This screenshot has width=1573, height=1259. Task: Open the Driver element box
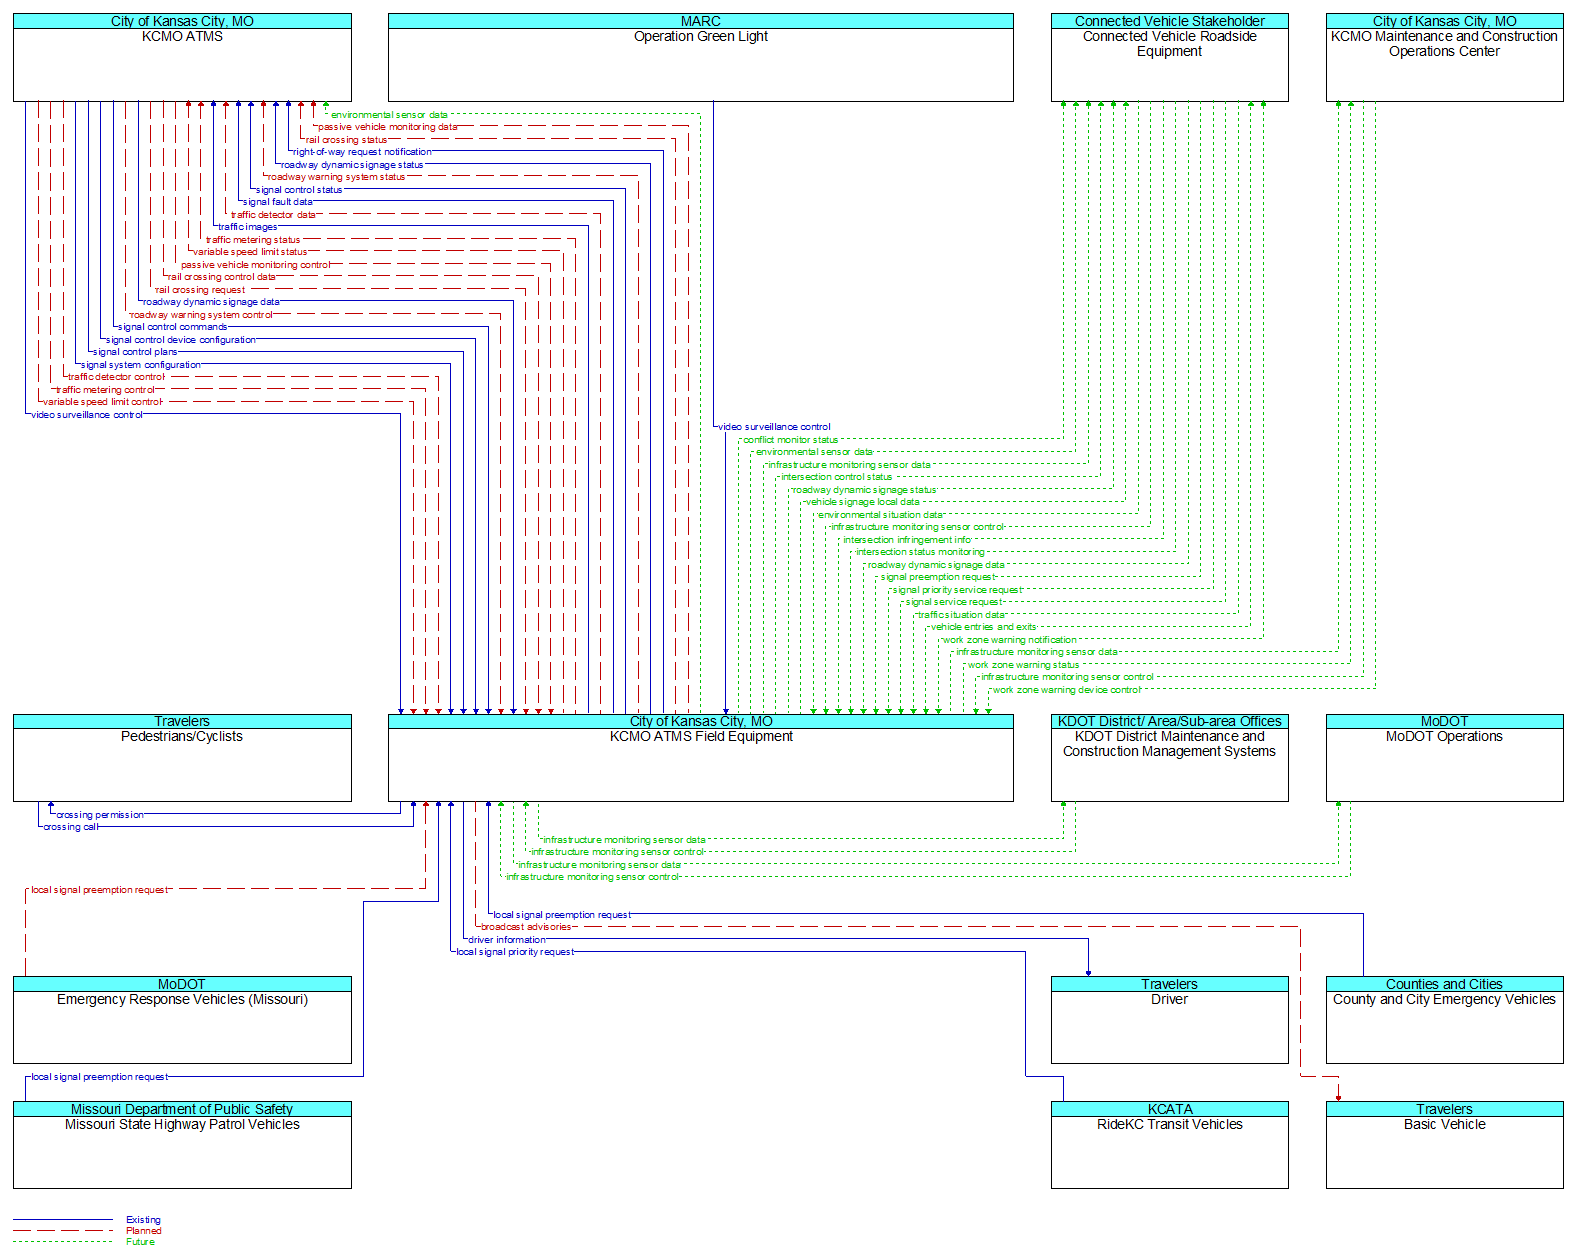(x=1169, y=1020)
